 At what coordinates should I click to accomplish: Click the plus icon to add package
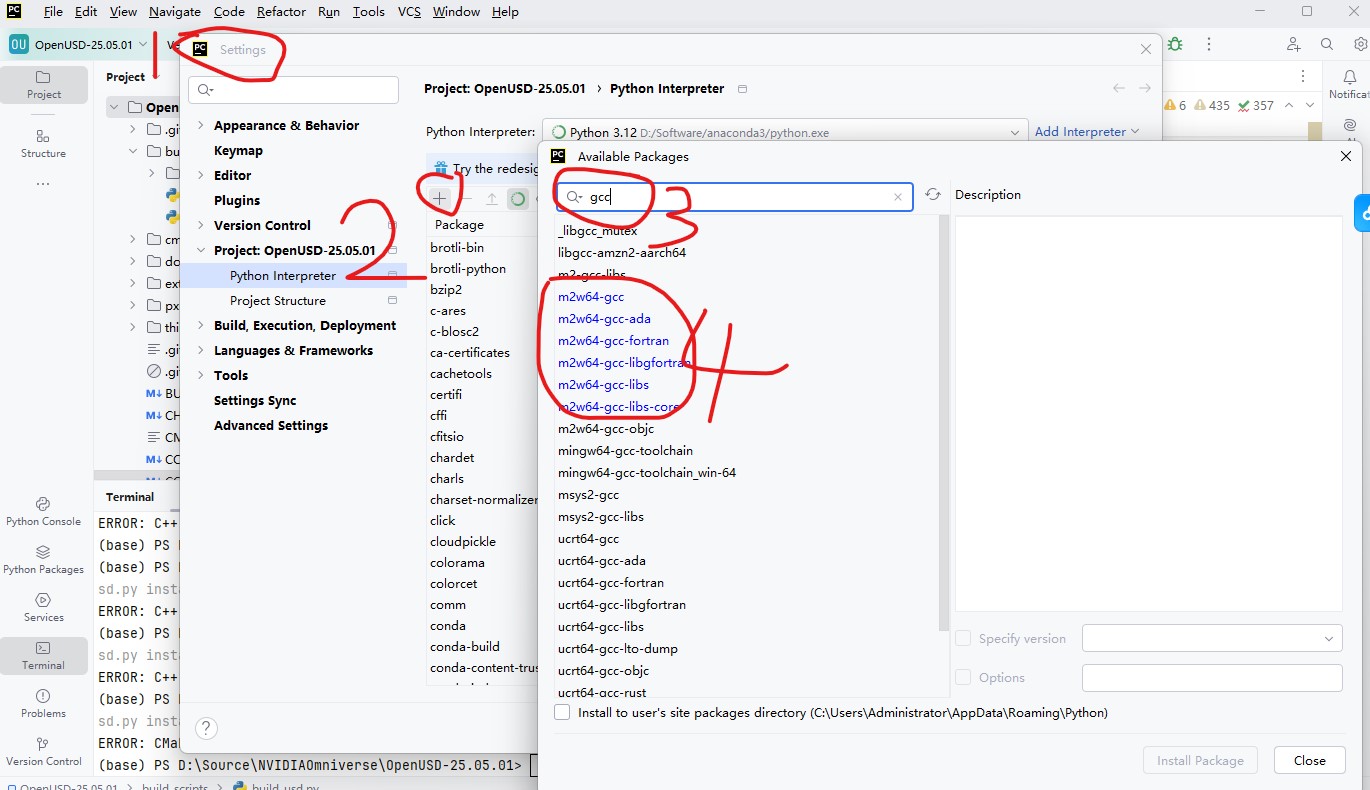(439, 198)
